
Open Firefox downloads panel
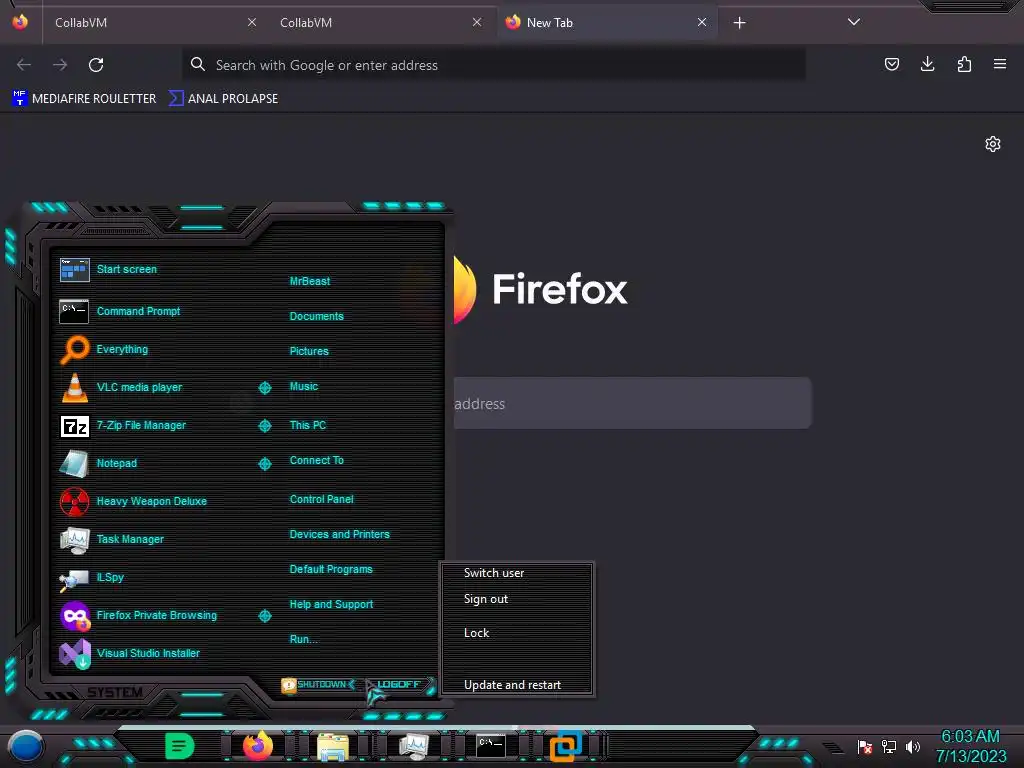coord(927,64)
